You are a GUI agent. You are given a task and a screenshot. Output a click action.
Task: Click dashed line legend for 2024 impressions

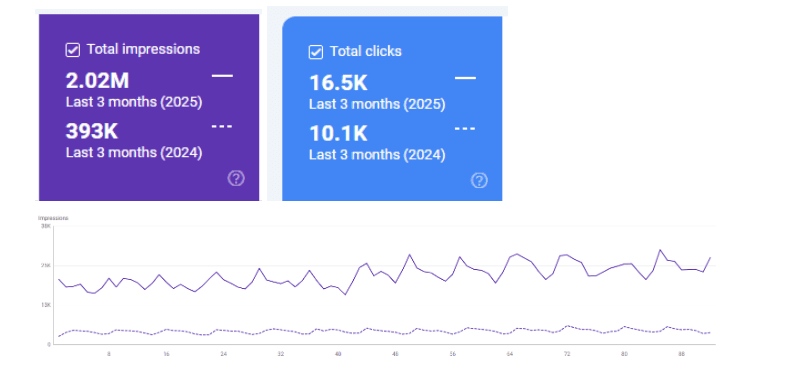222,126
